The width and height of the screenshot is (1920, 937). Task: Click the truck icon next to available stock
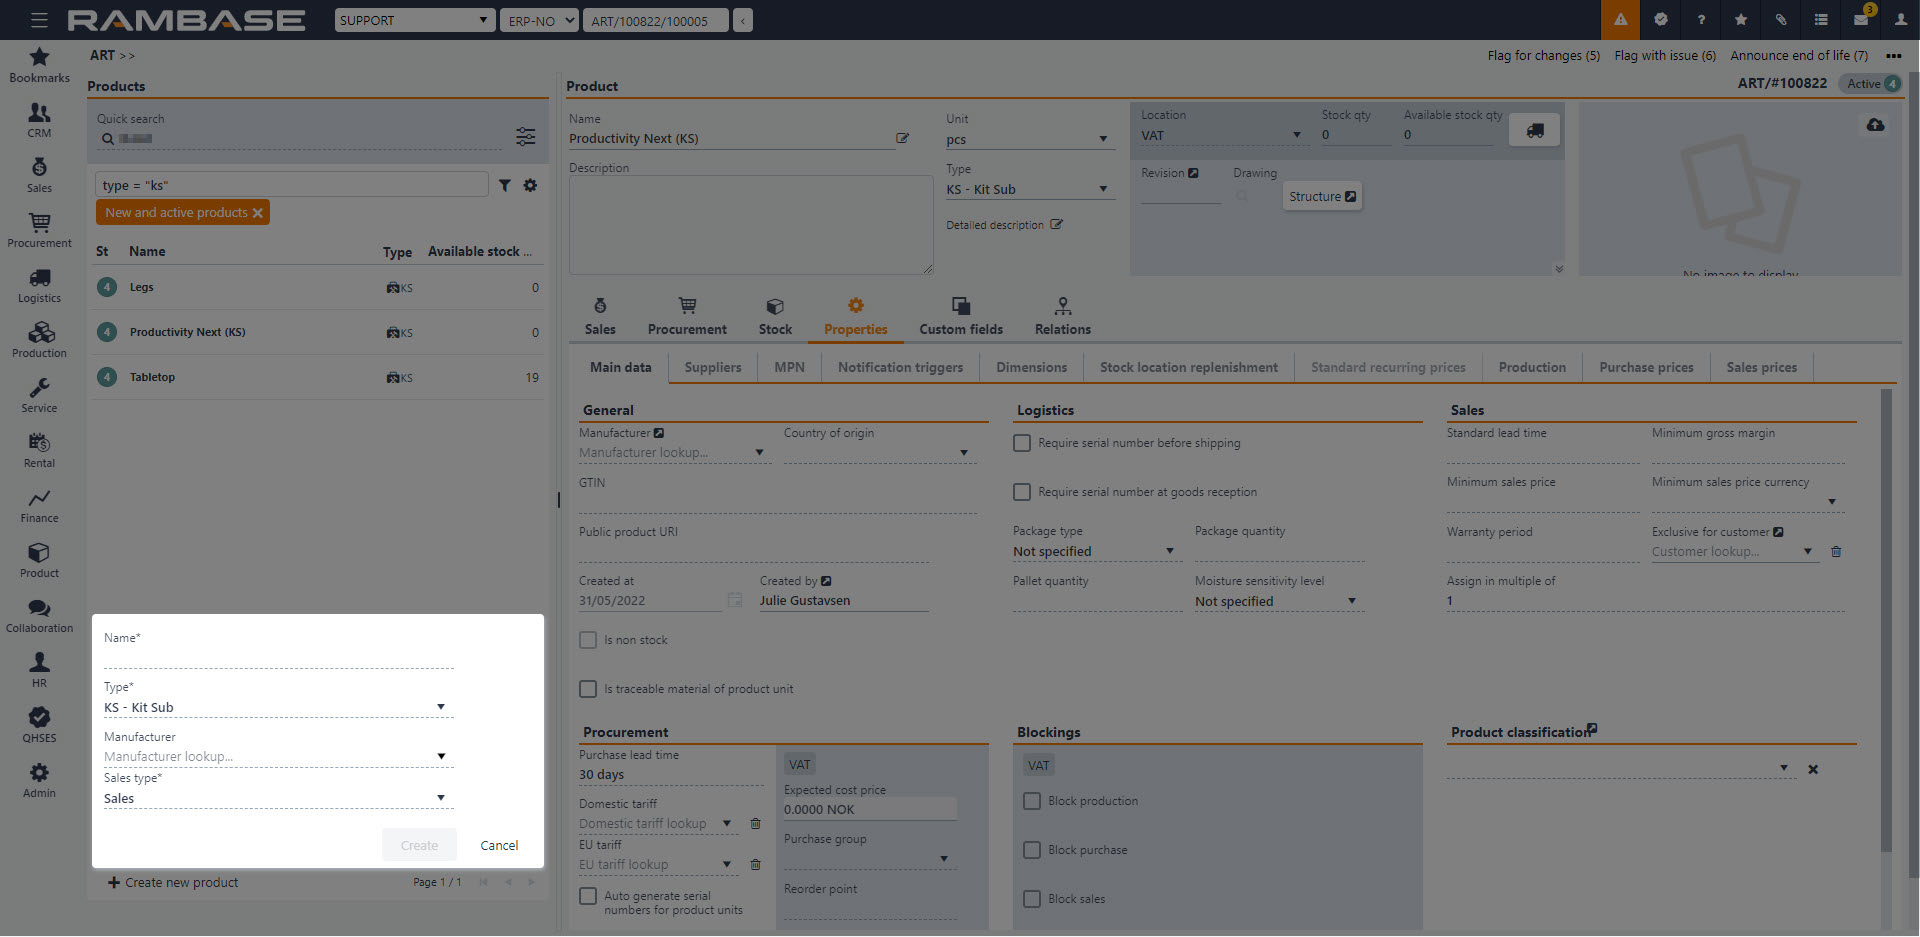pos(1534,131)
